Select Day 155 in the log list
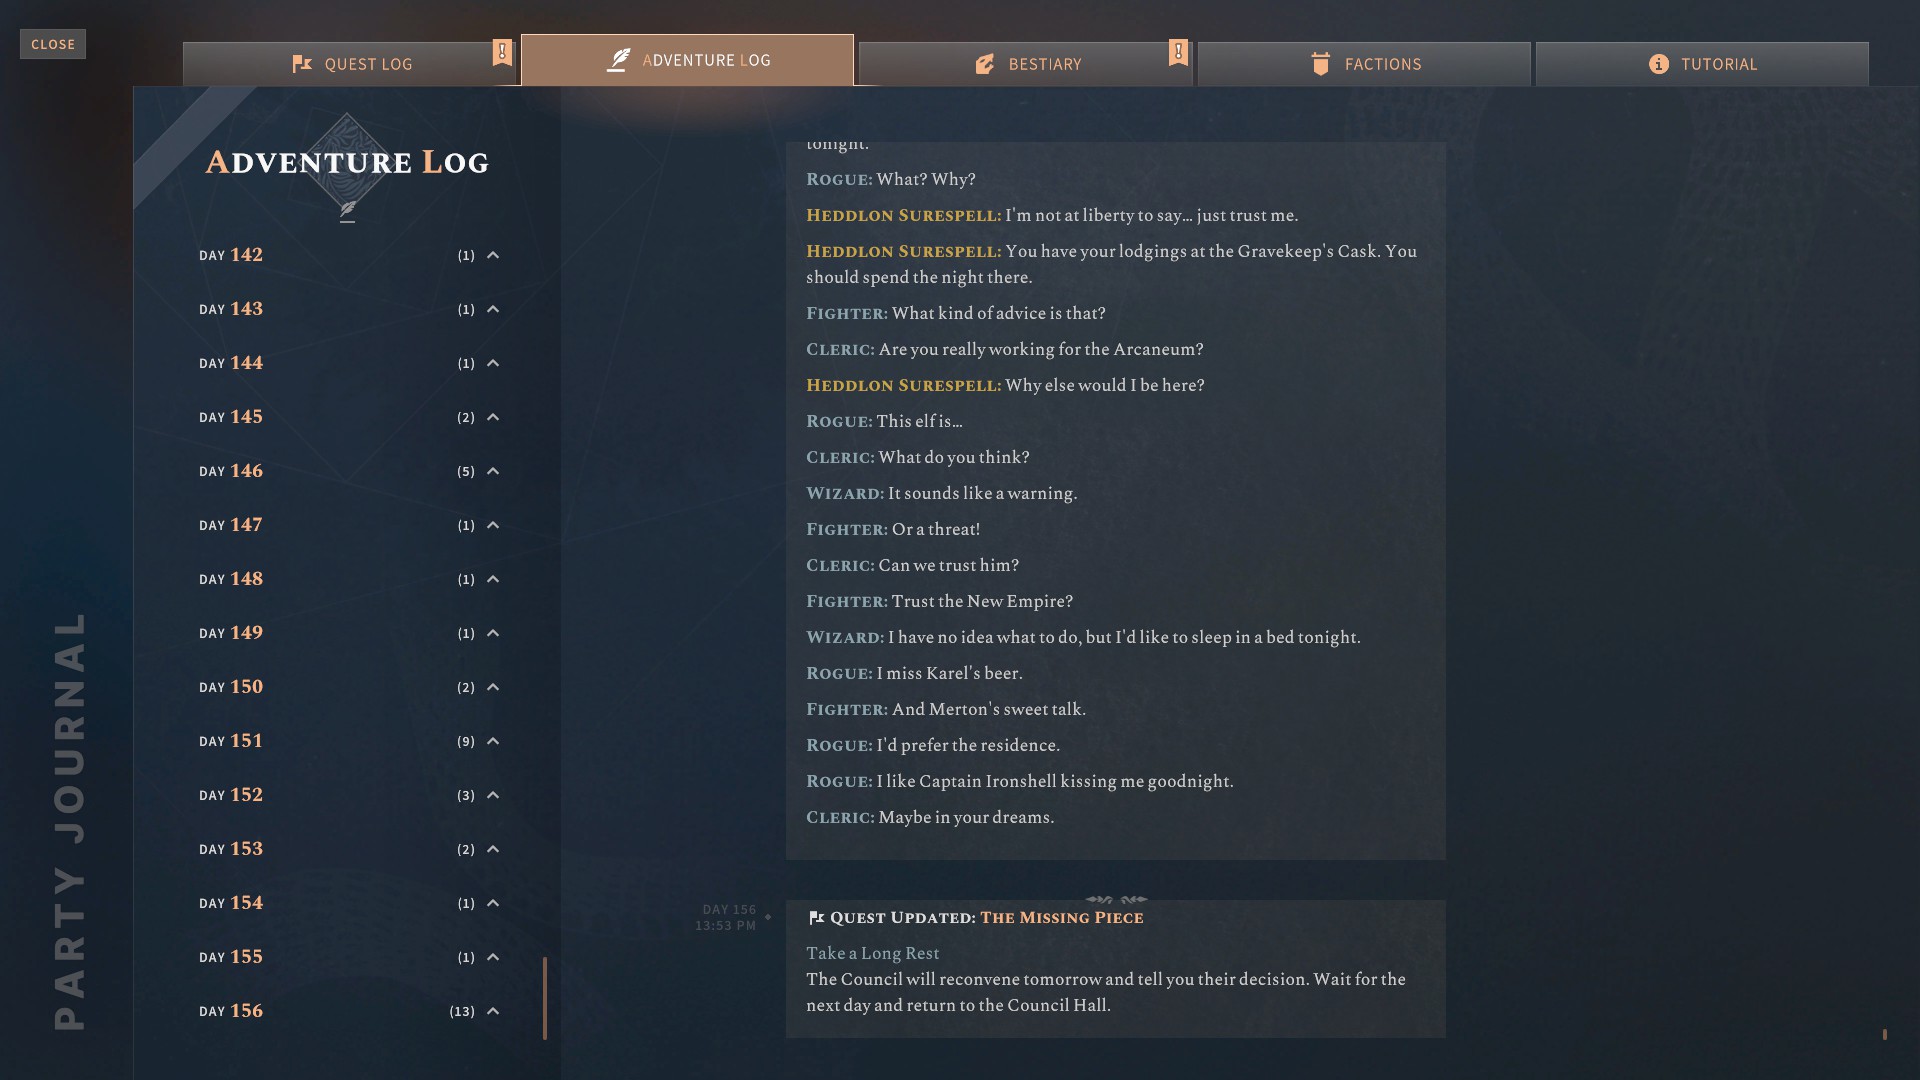This screenshot has height=1080, width=1920. (x=349, y=957)
